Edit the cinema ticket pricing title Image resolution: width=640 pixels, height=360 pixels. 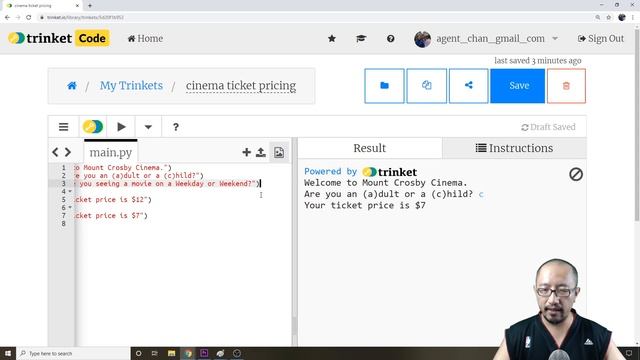(x=241, y=86)
